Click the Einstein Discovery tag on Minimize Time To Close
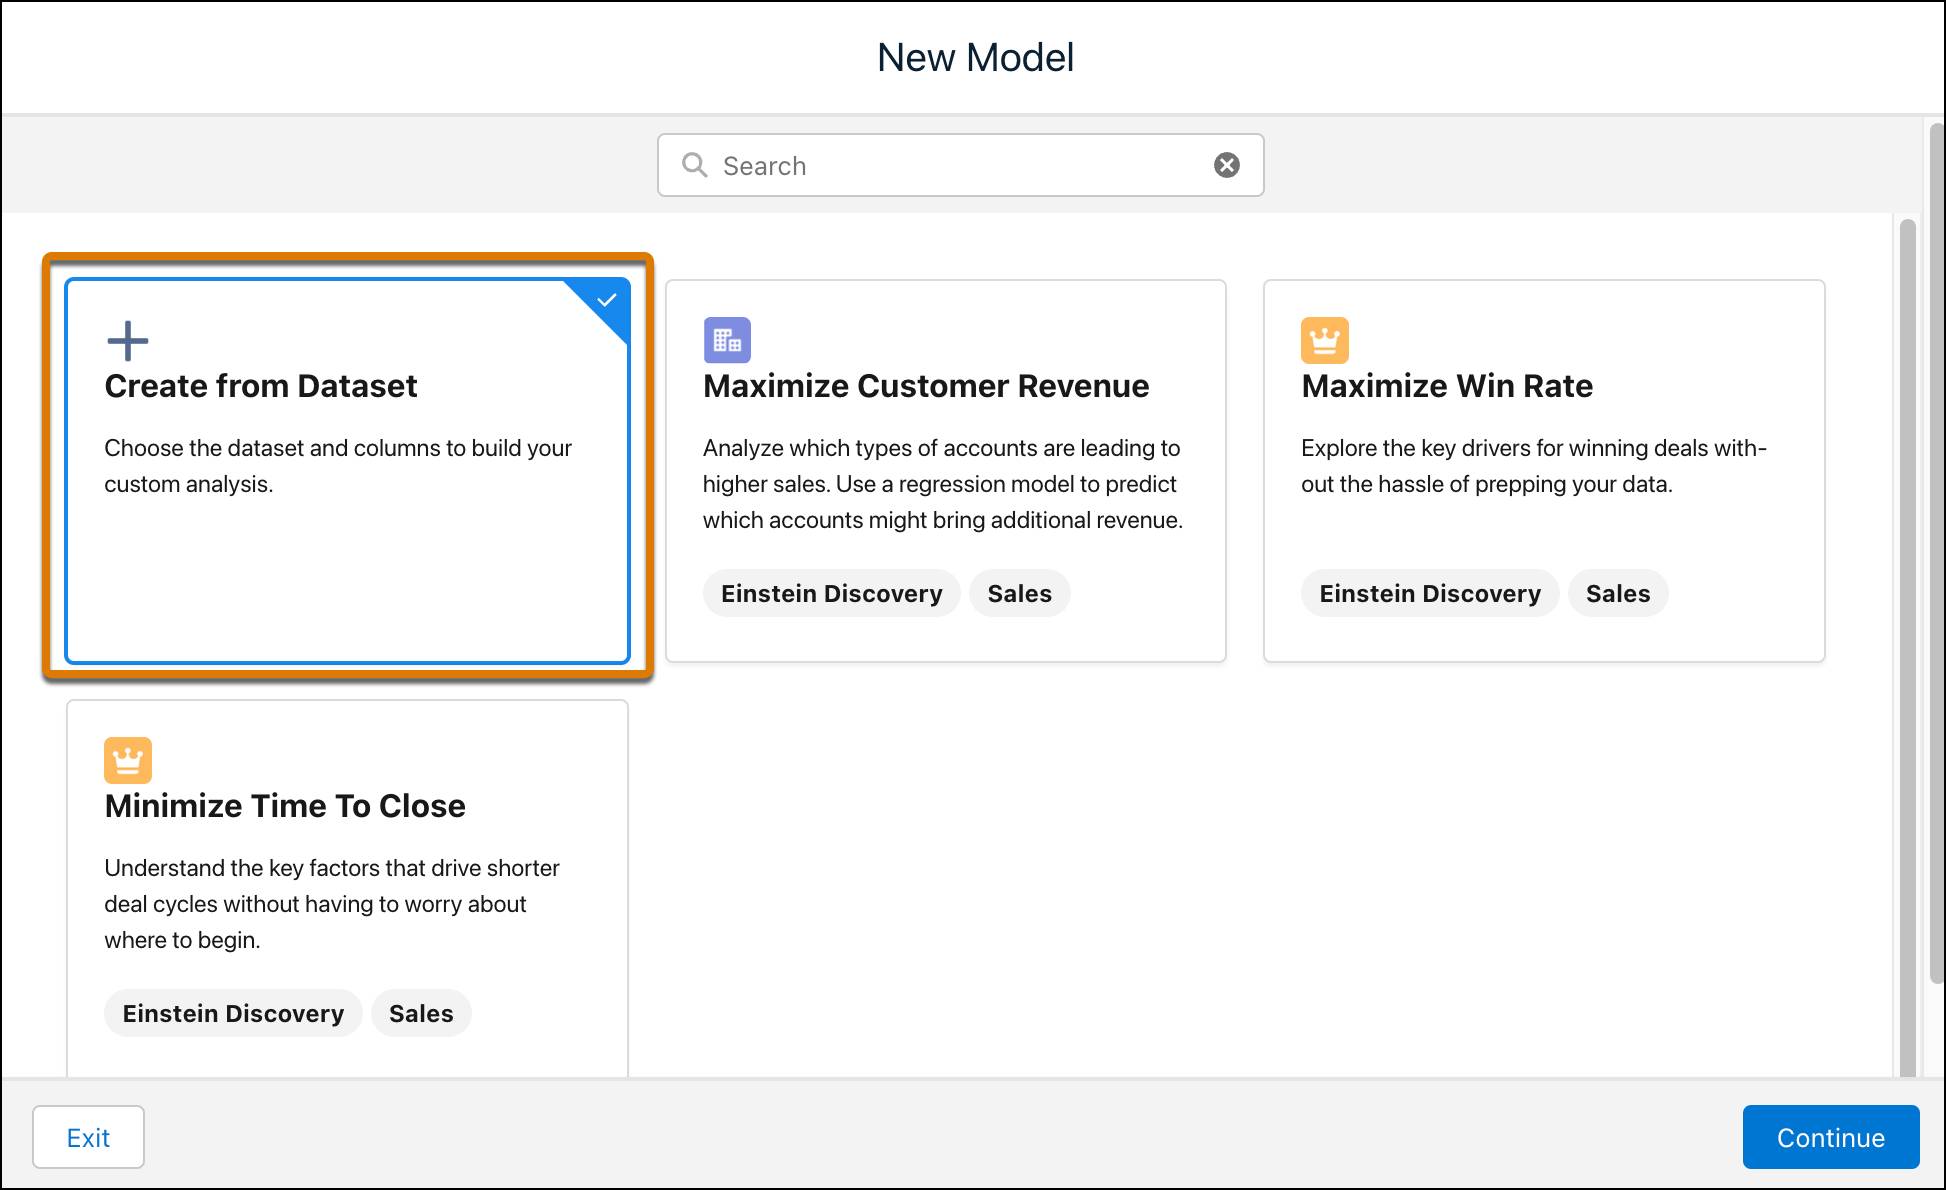 point(234,1012)
